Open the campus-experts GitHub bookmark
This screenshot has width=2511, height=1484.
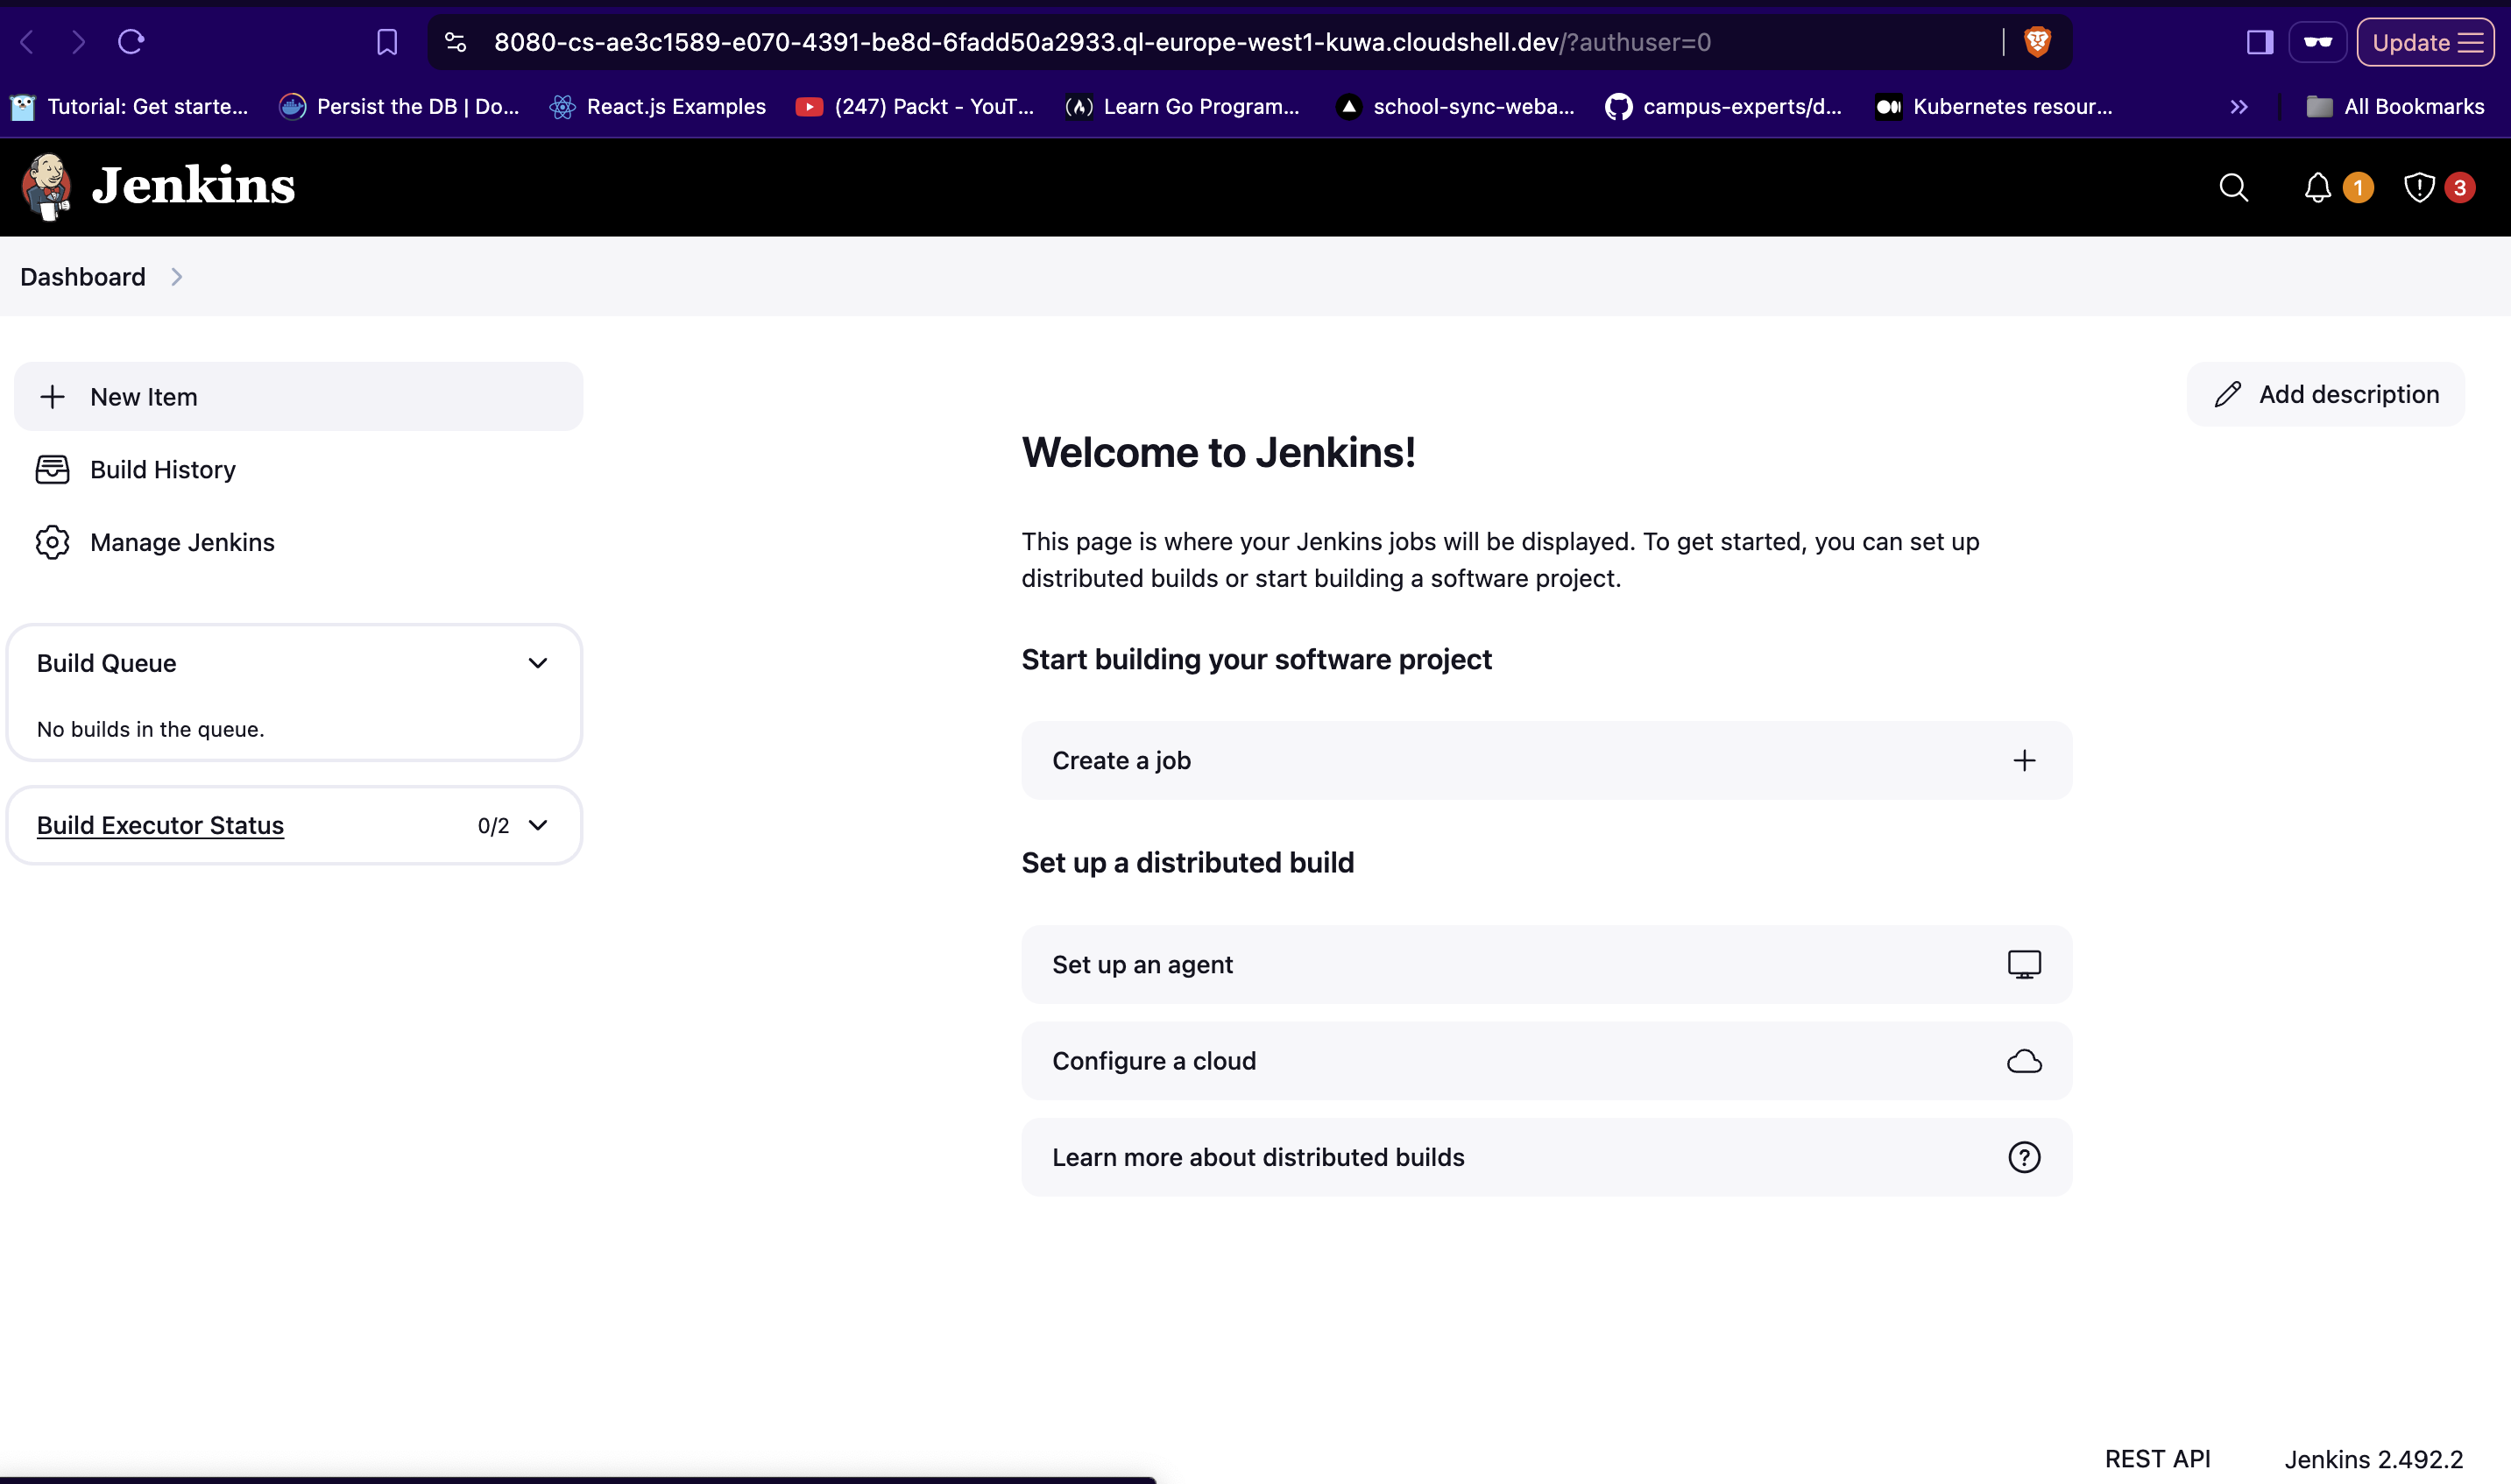(x=1723, y=107)
